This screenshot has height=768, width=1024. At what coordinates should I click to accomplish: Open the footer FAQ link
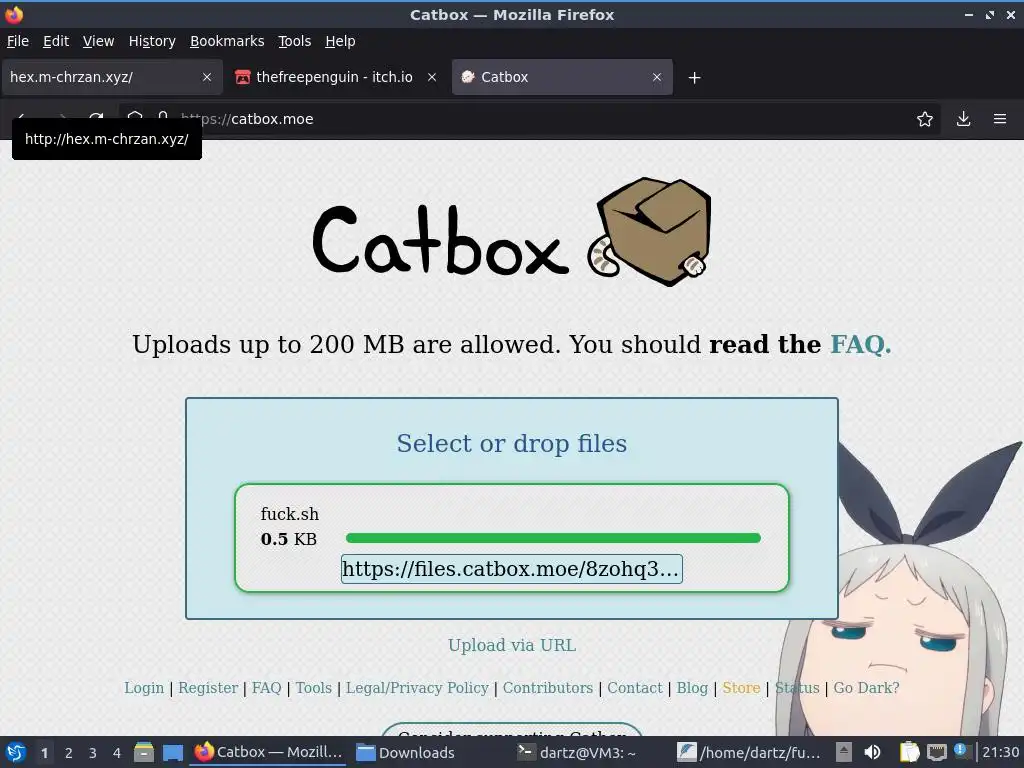tap(266, 688)
